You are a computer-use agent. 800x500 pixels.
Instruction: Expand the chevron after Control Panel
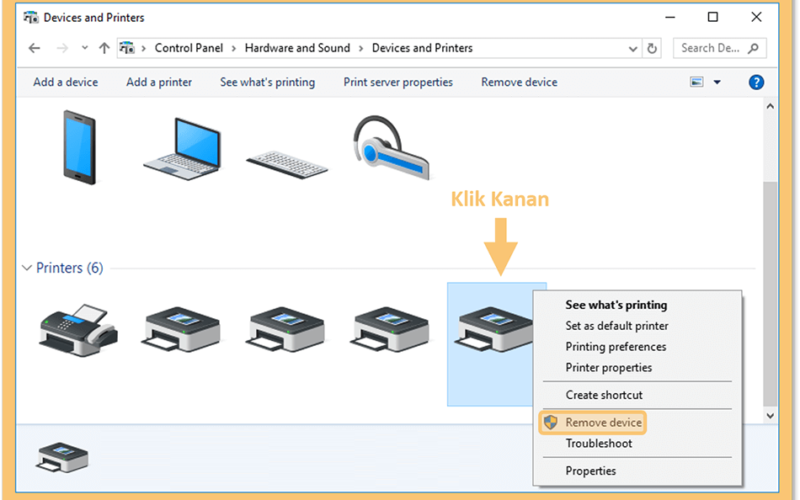click(234, 48)
